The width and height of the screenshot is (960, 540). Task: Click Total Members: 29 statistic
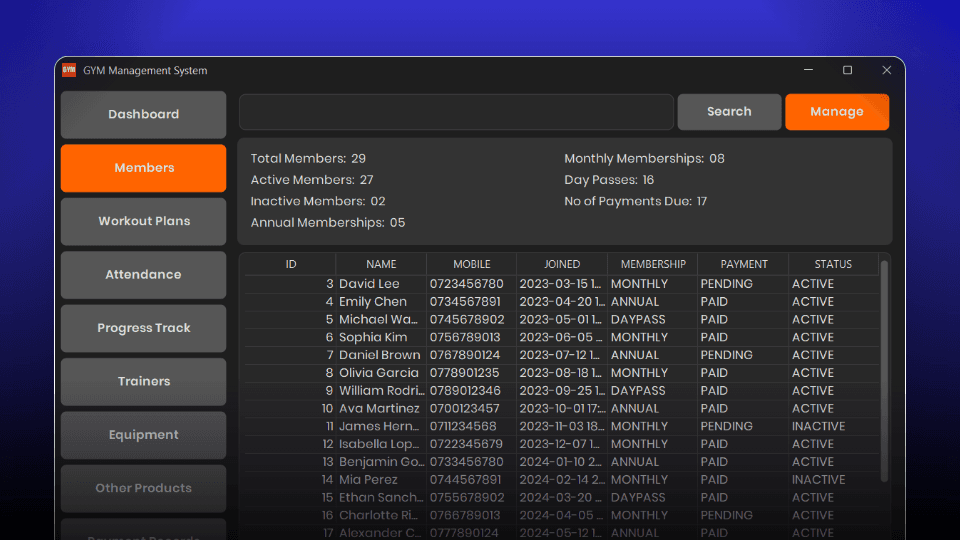point(308,159)
